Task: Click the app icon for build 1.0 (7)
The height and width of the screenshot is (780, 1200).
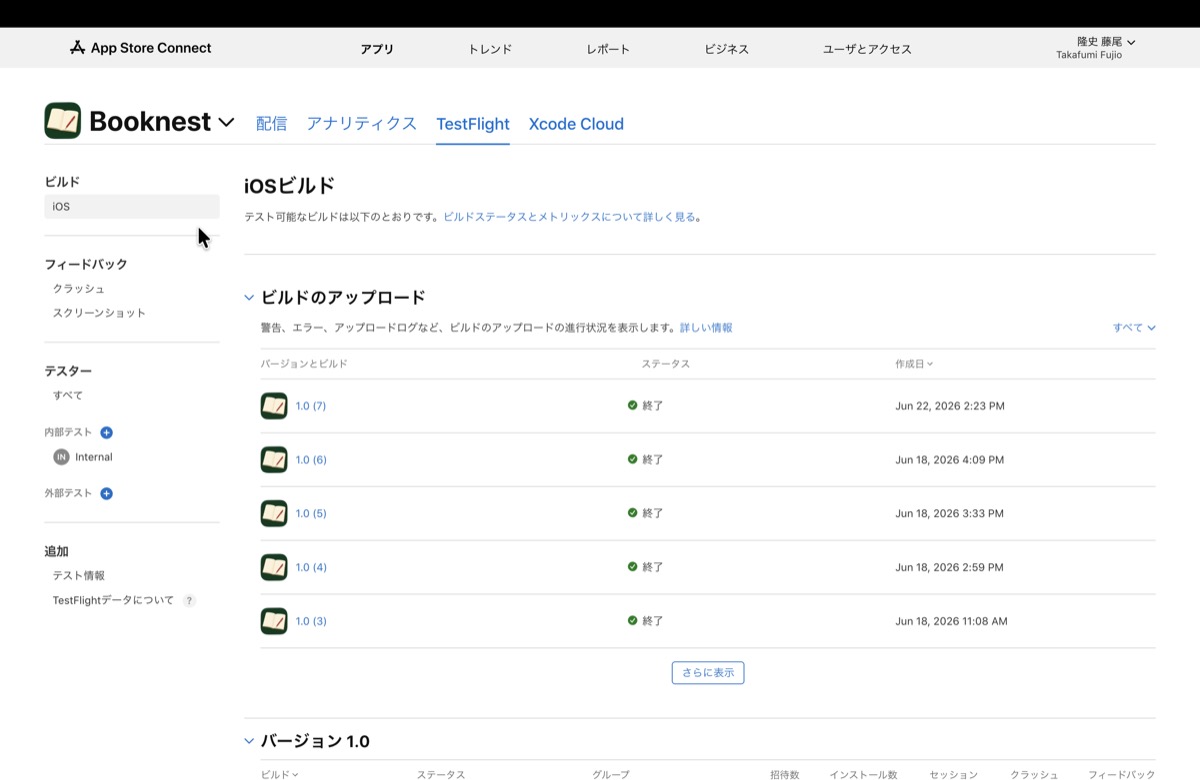Action: [274, 406]
